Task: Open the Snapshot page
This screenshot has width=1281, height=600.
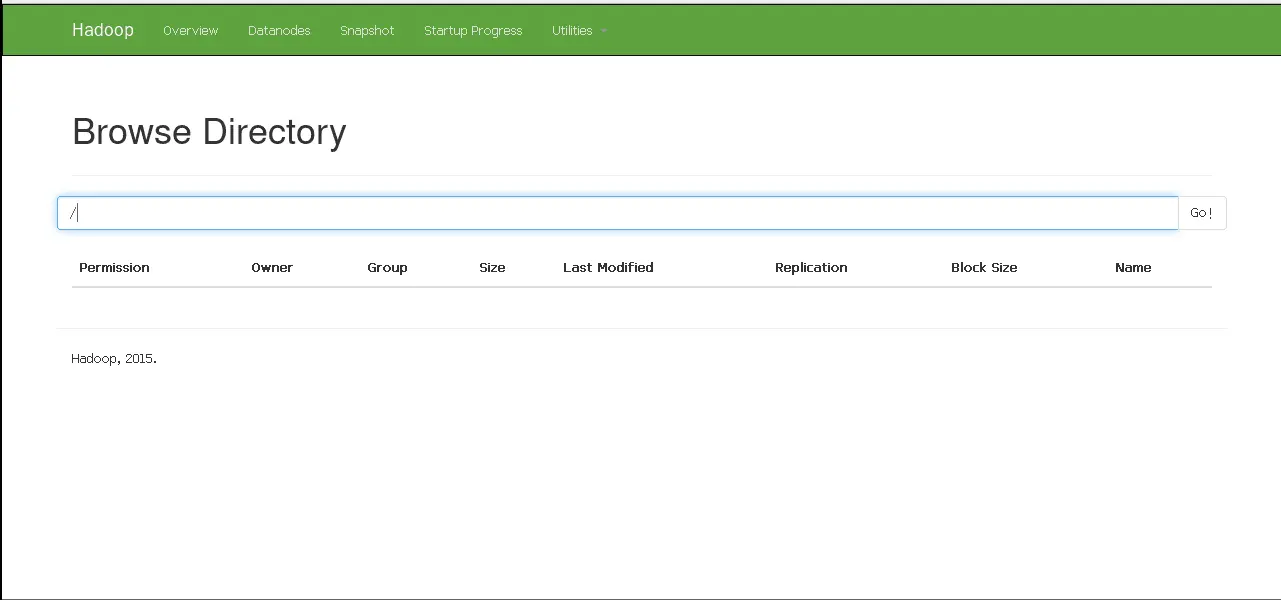Action: (367, 31)
